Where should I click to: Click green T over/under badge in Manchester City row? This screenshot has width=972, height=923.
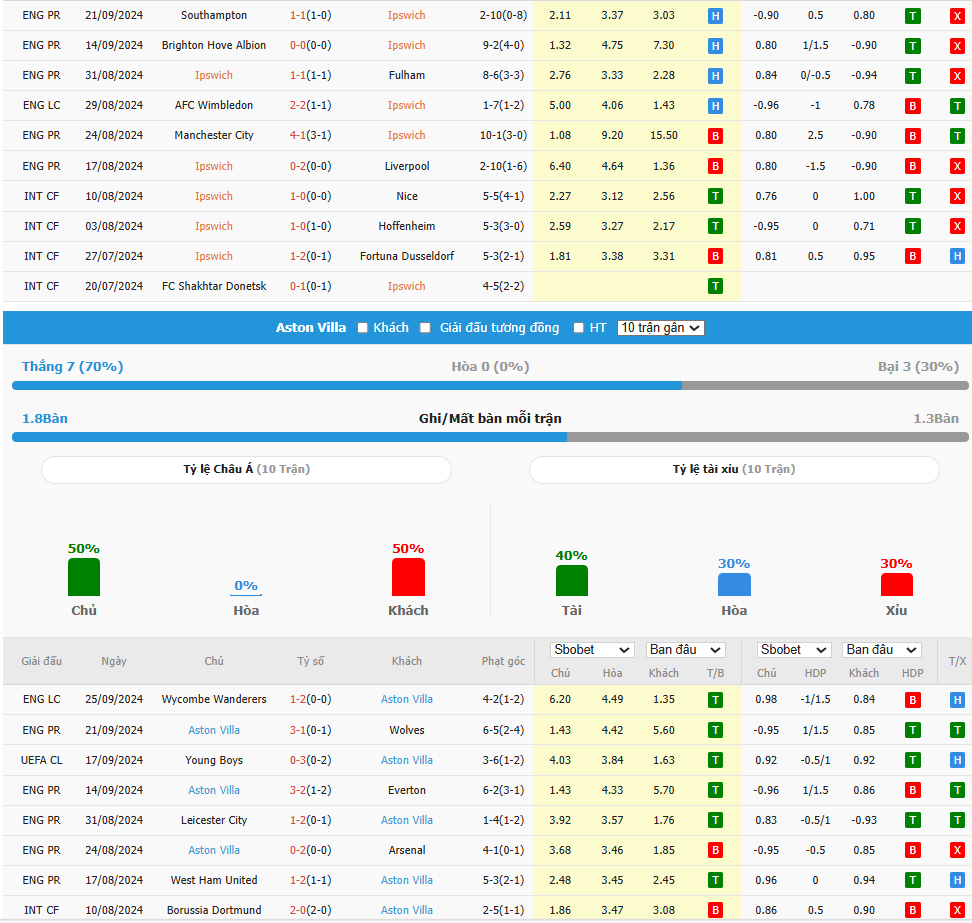click(x=957, y=136)
